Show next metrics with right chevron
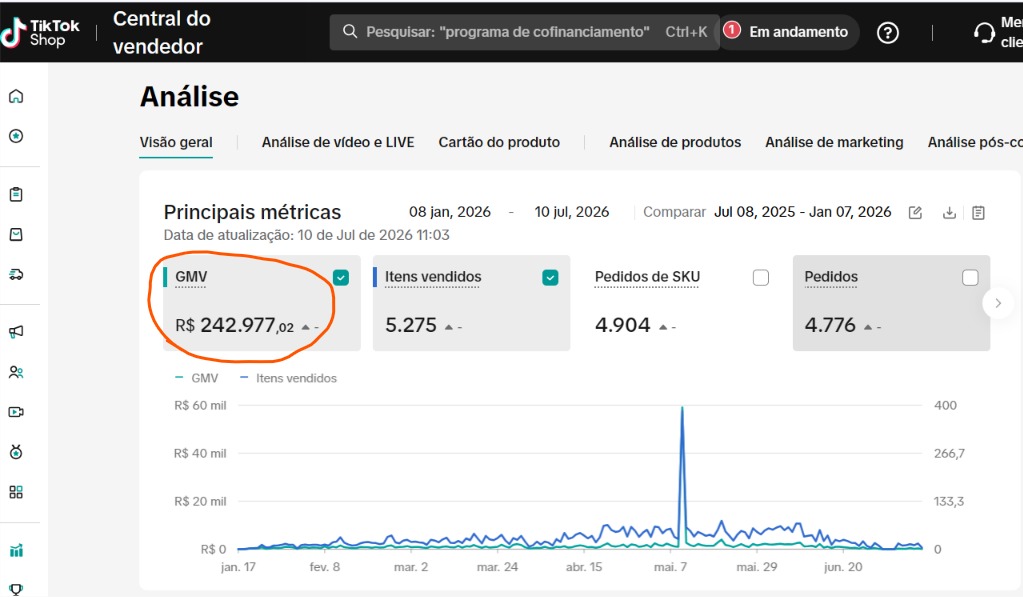The image size is (1023, 597). point(998,303)
